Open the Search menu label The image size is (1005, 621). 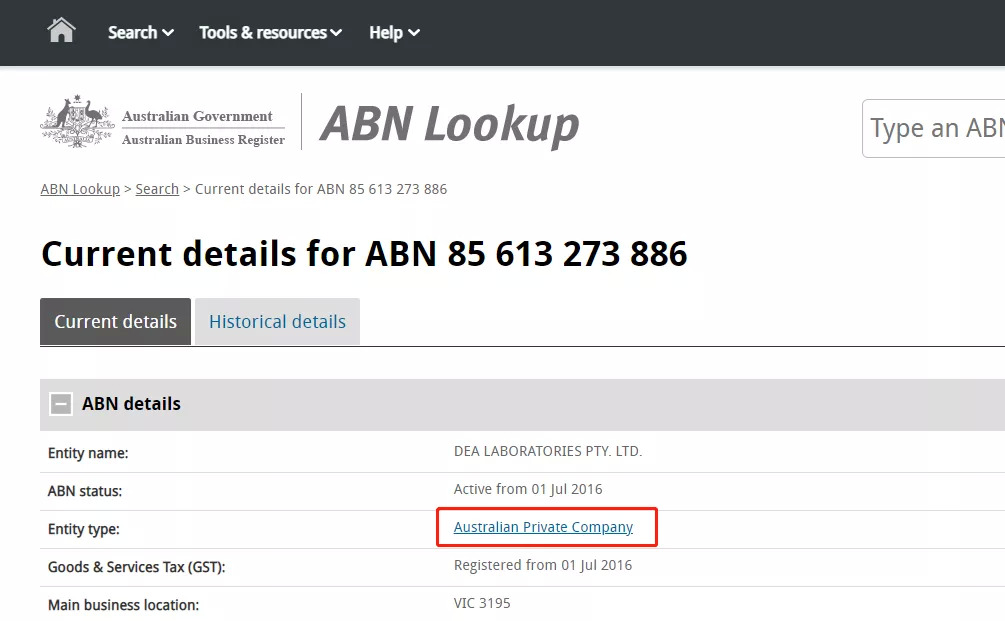coord(132,33)
